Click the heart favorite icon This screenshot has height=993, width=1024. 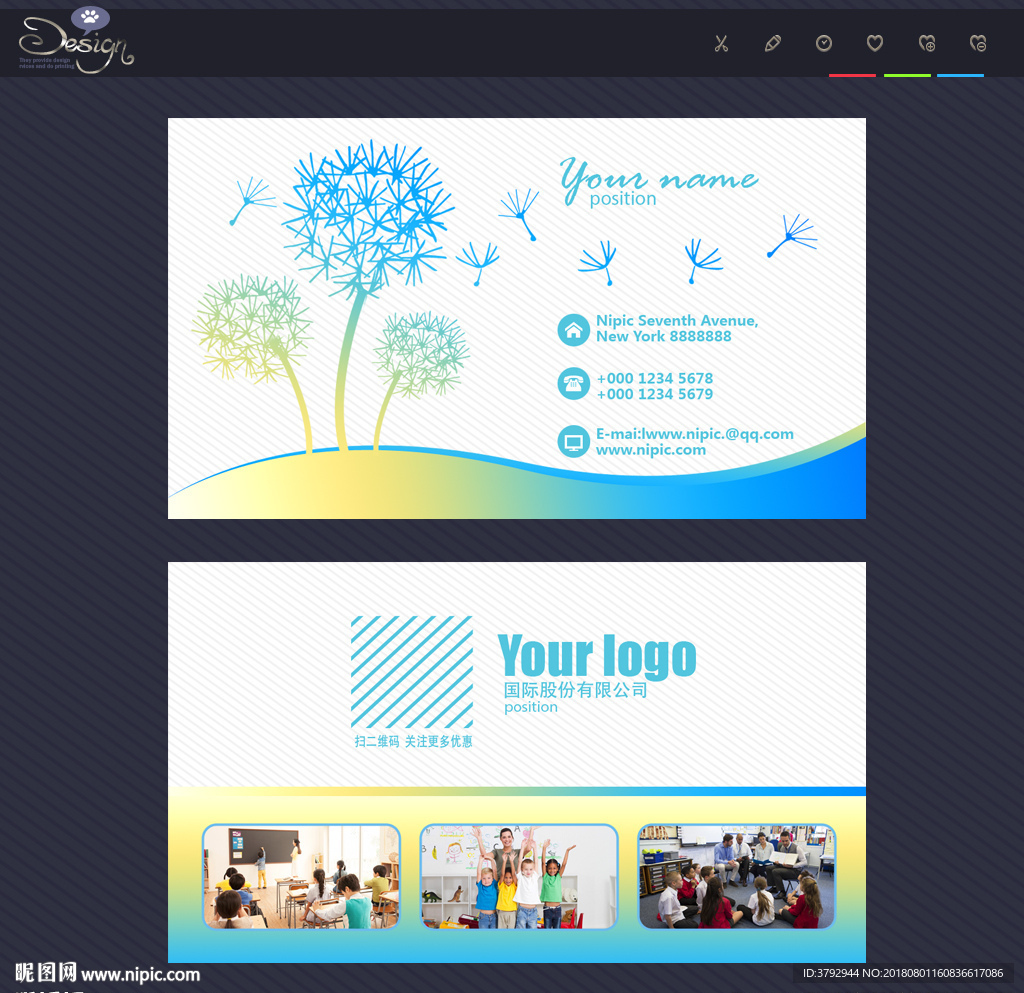tap(875, 44)
